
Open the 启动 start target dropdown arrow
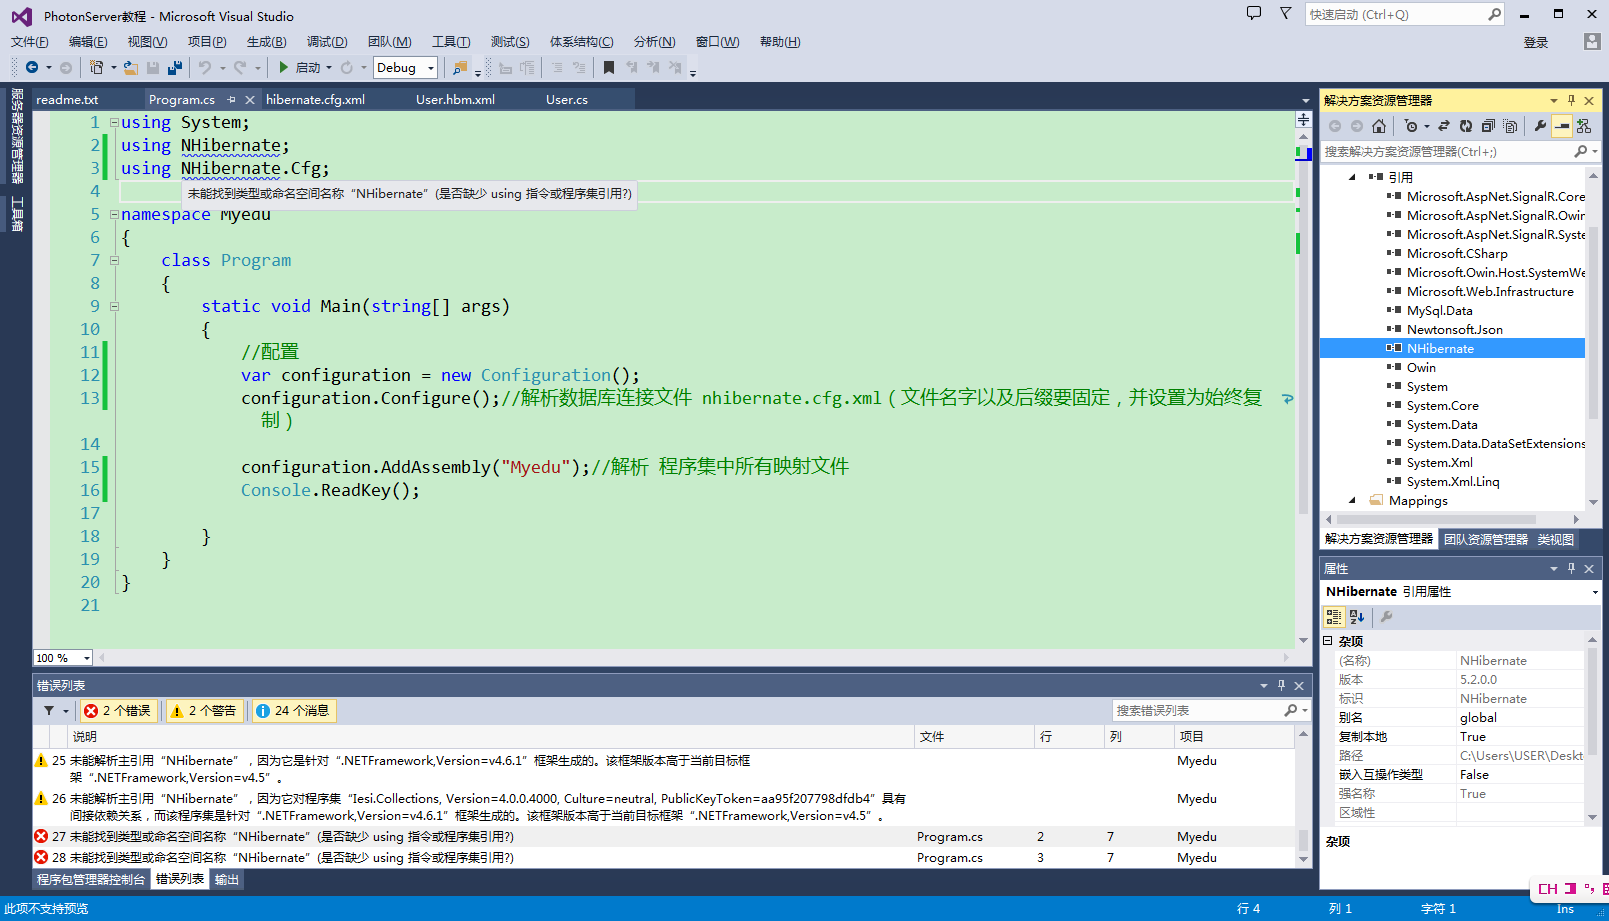(x=329, y=68)
